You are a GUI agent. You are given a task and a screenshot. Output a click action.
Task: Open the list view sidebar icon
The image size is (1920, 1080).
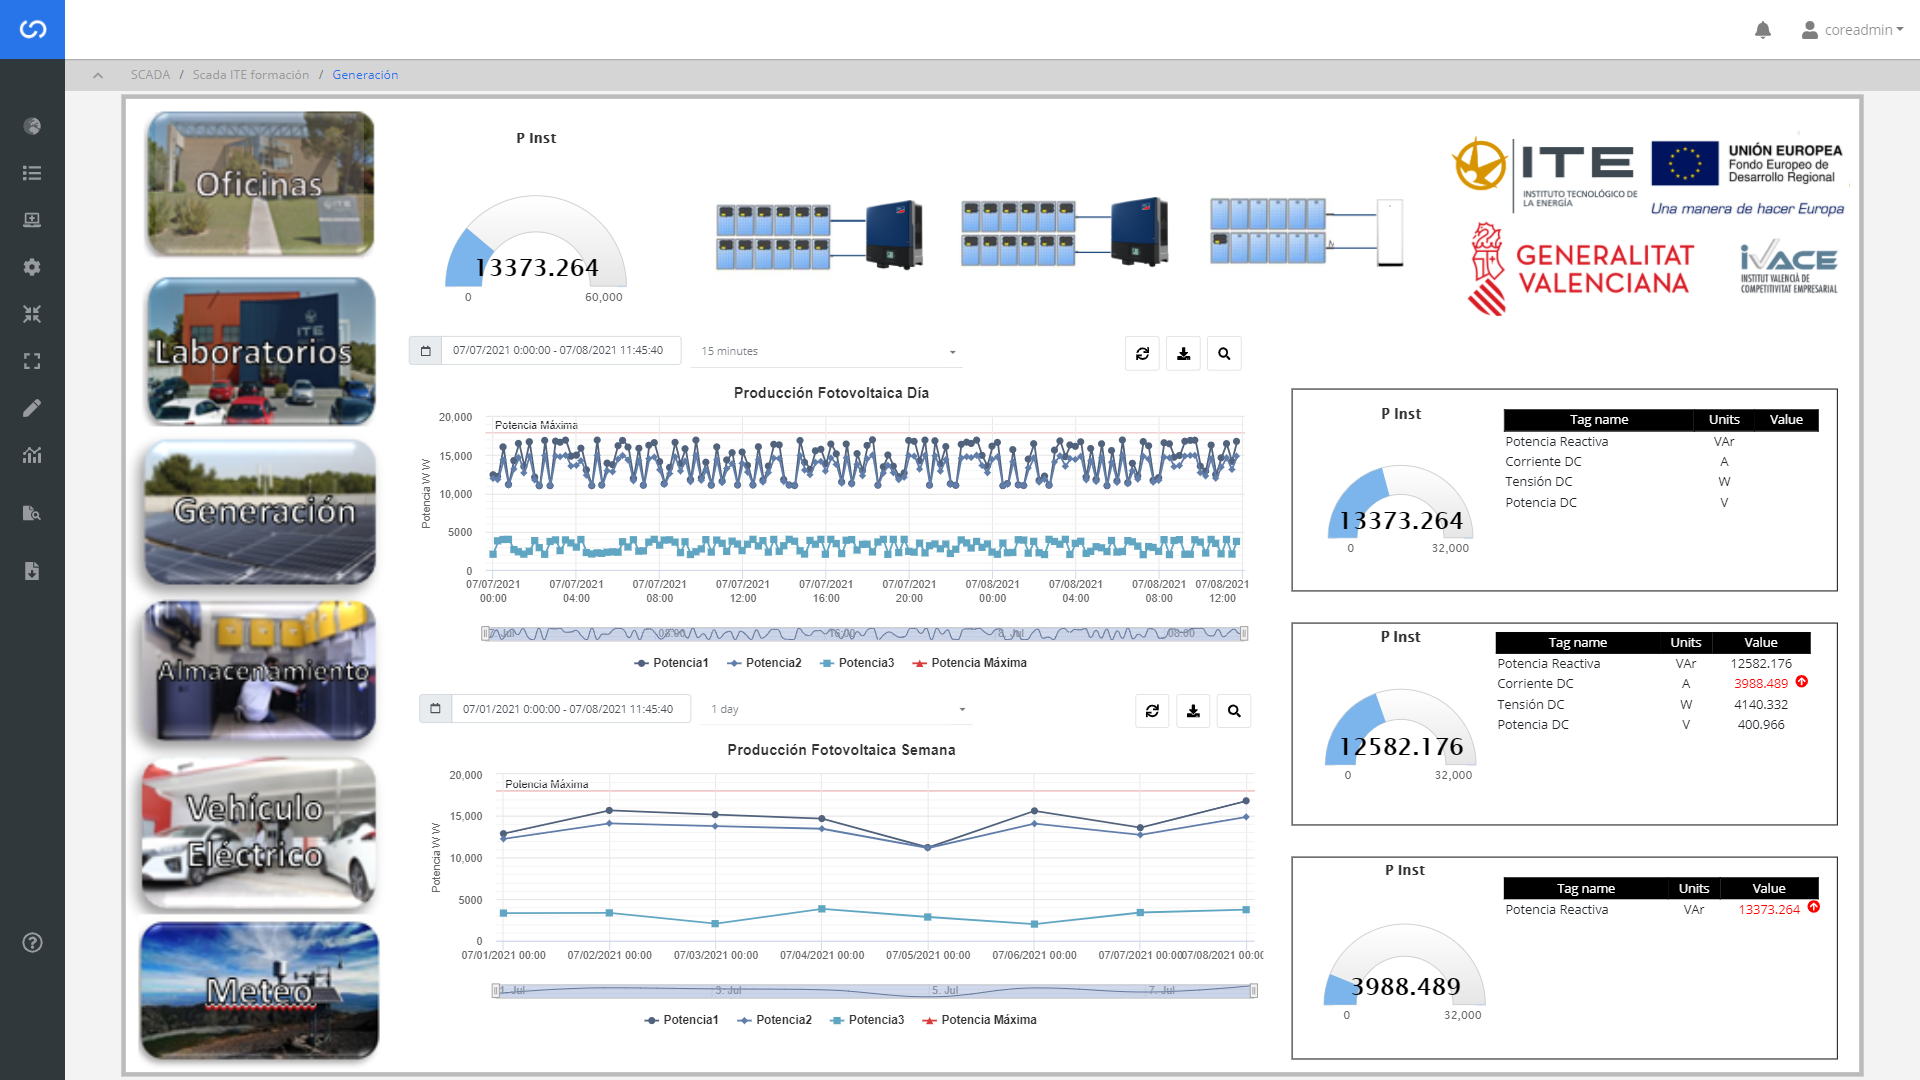(x=32, y=173)
